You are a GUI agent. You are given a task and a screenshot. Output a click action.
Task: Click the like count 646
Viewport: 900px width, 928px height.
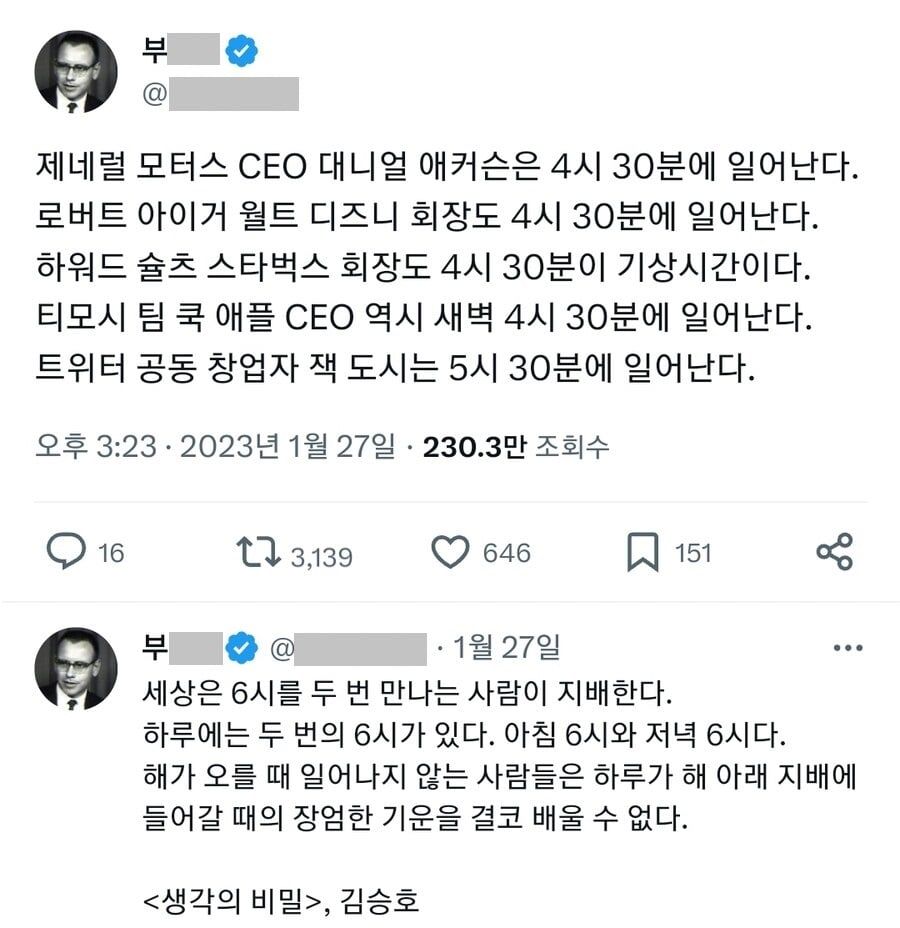(506, 552)
